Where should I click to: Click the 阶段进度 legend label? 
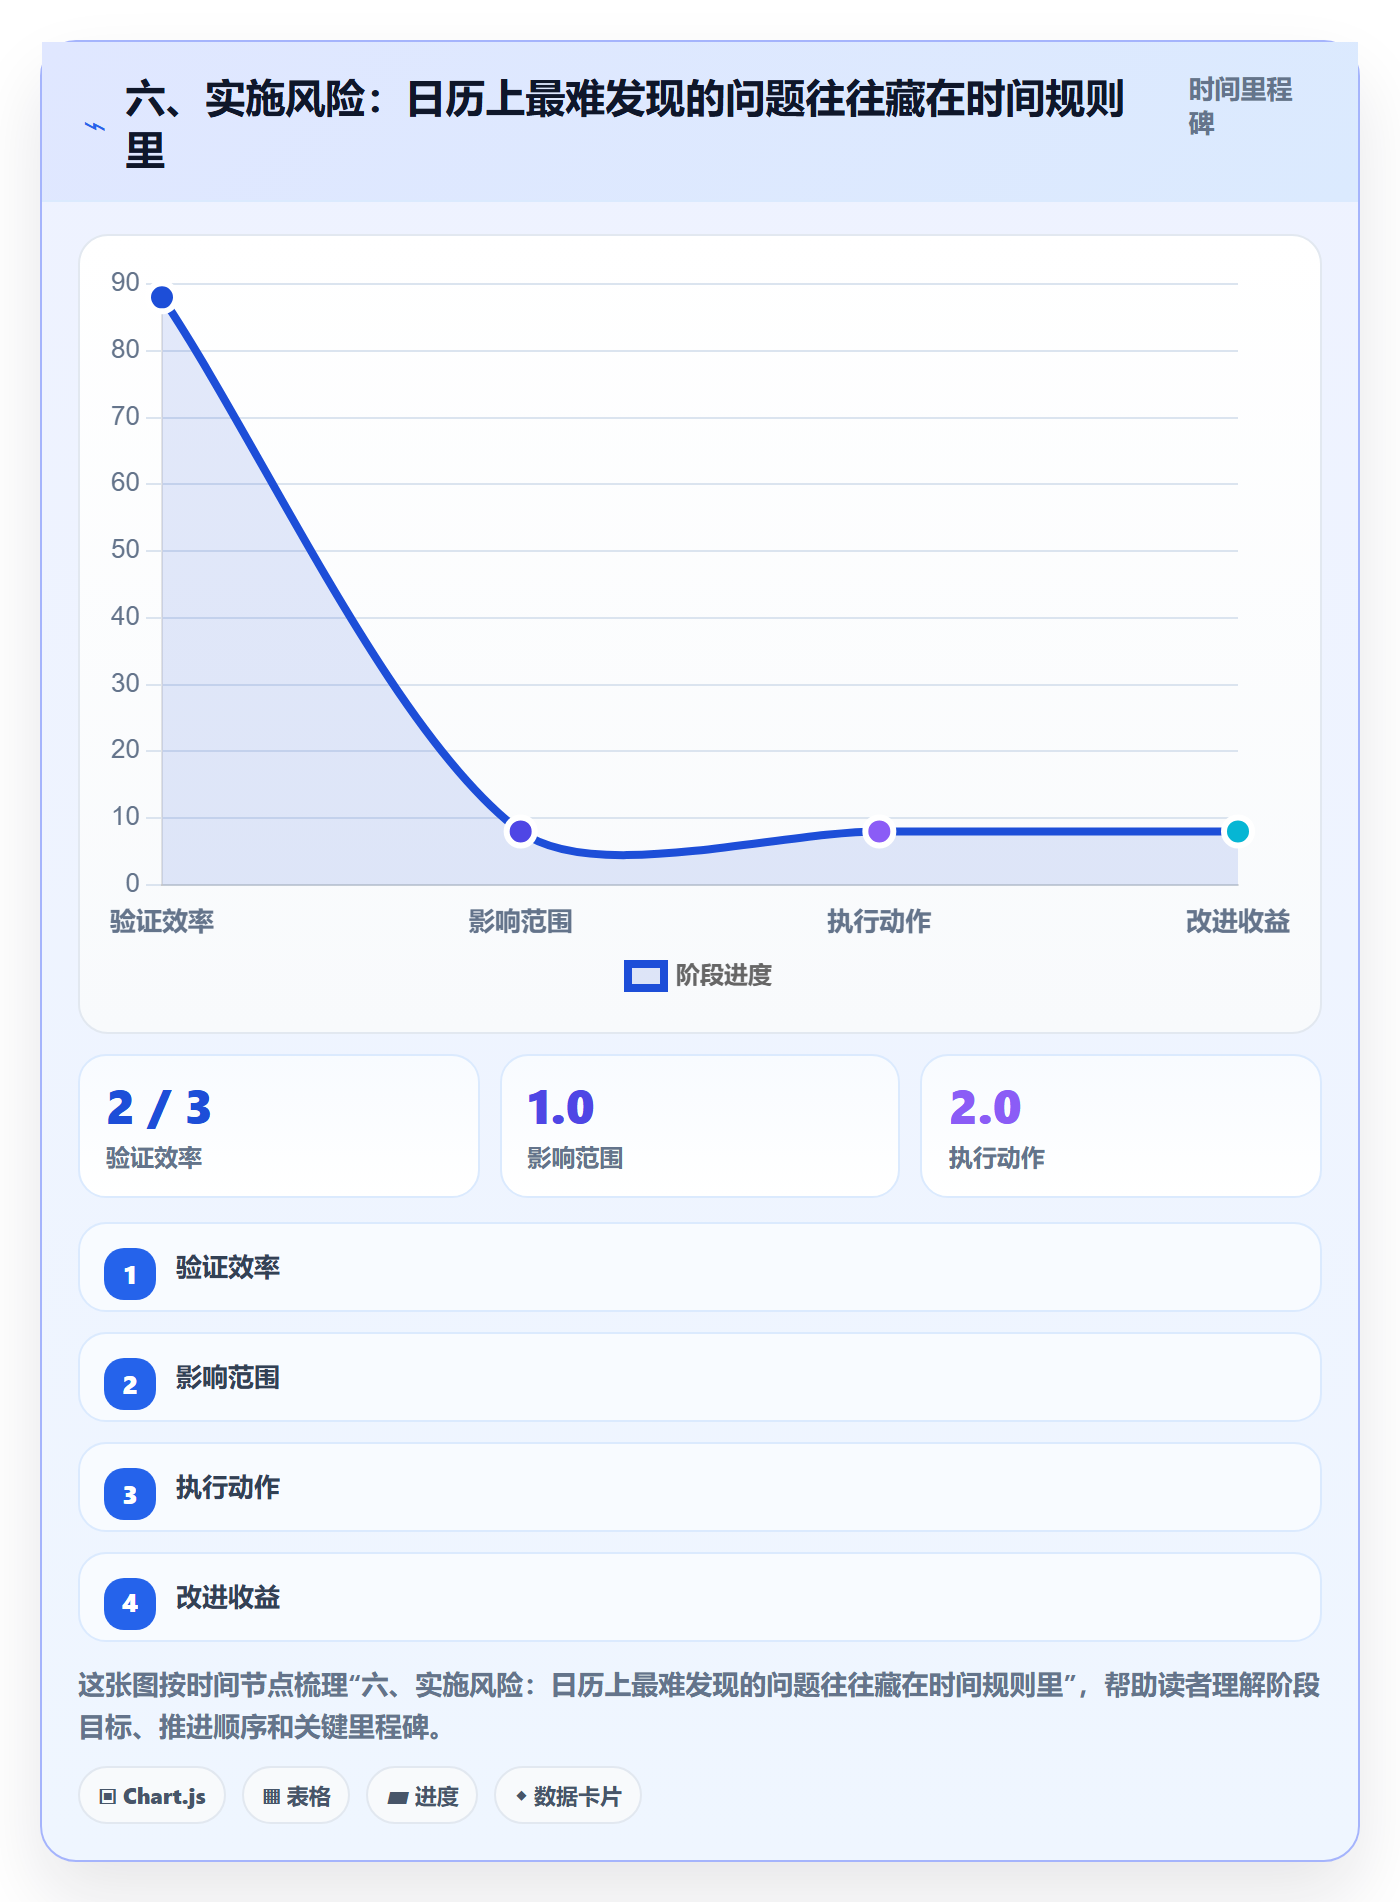(x=724, y=975)
